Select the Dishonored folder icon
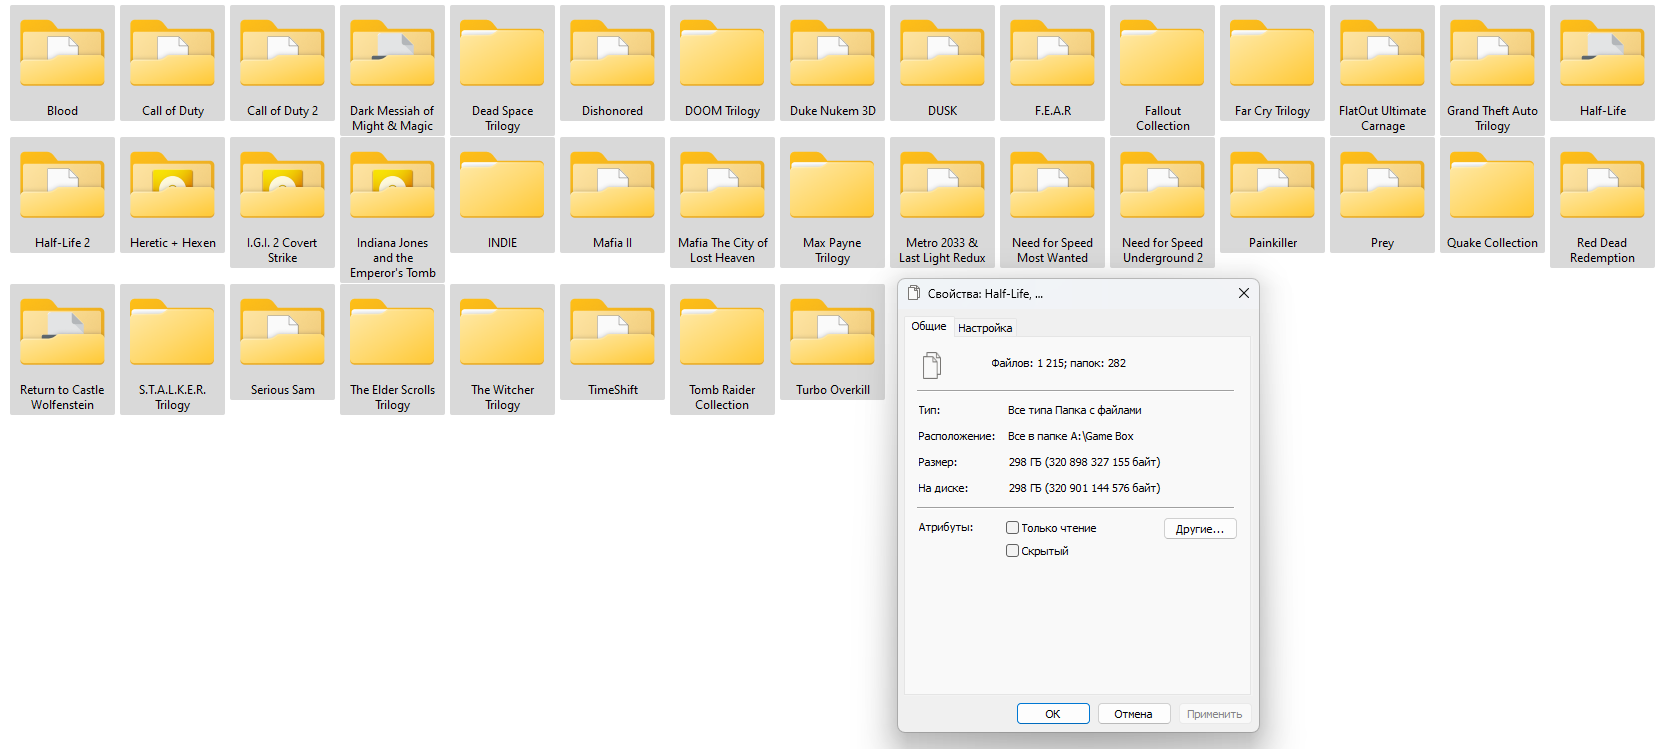Screen dimensions: 1666x749 coord(612,53)
